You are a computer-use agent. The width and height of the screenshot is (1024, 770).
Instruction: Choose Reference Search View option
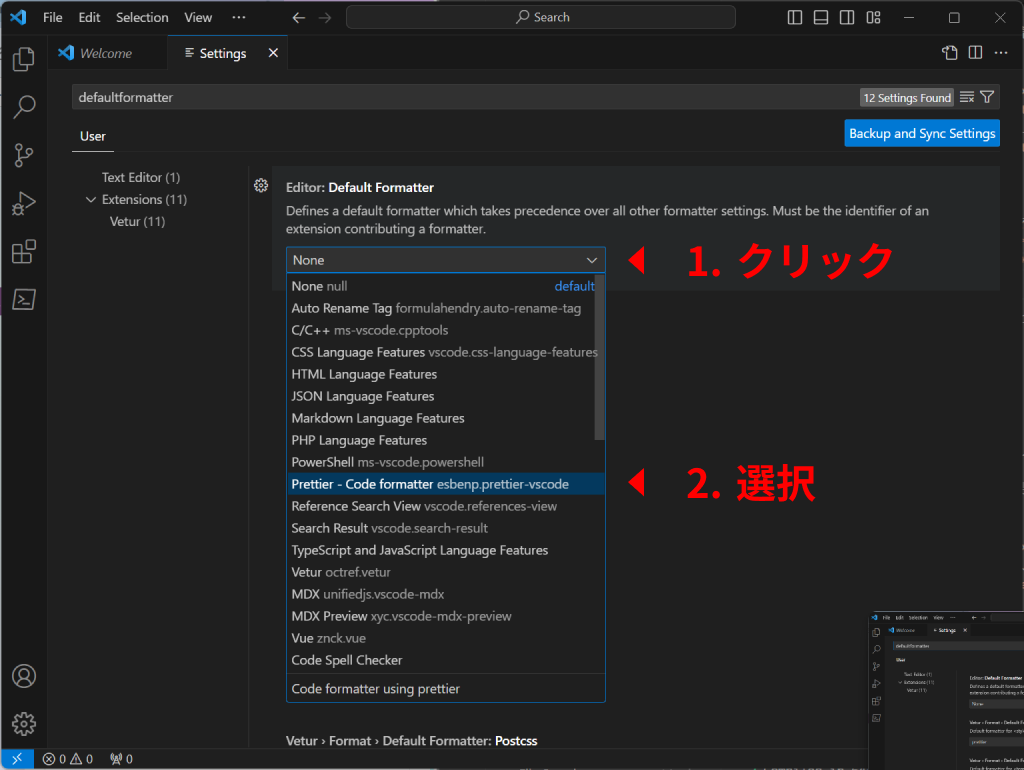[x=445, y=506]
